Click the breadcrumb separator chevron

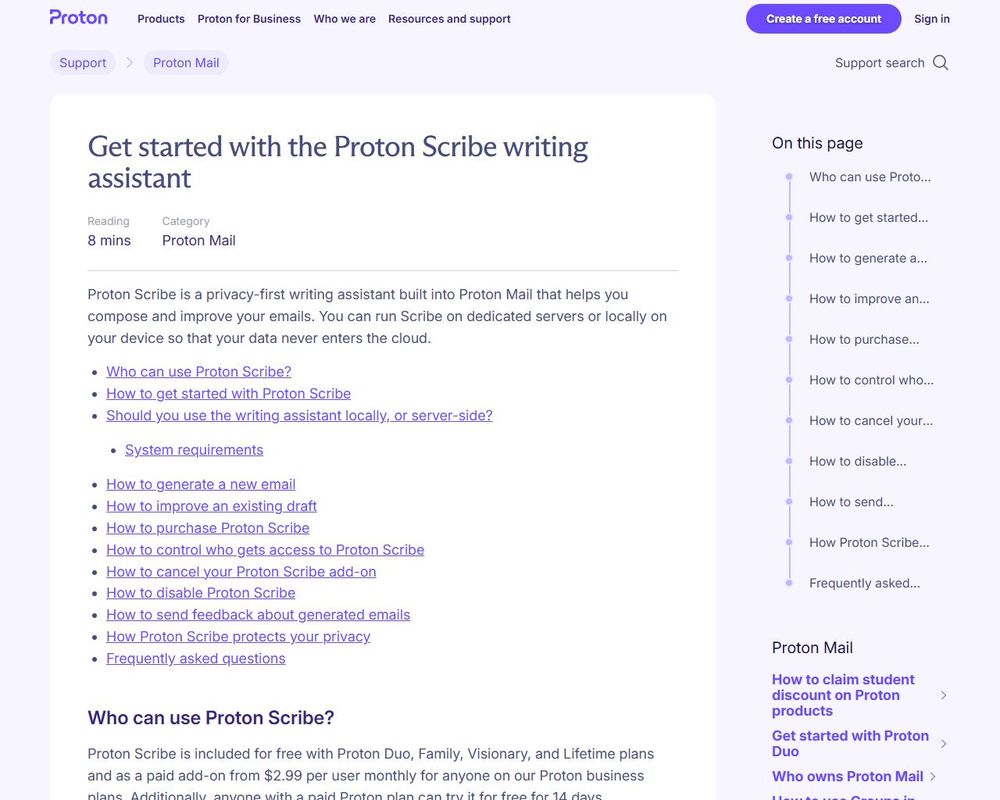pyautogui.click(x=128, y=61)
